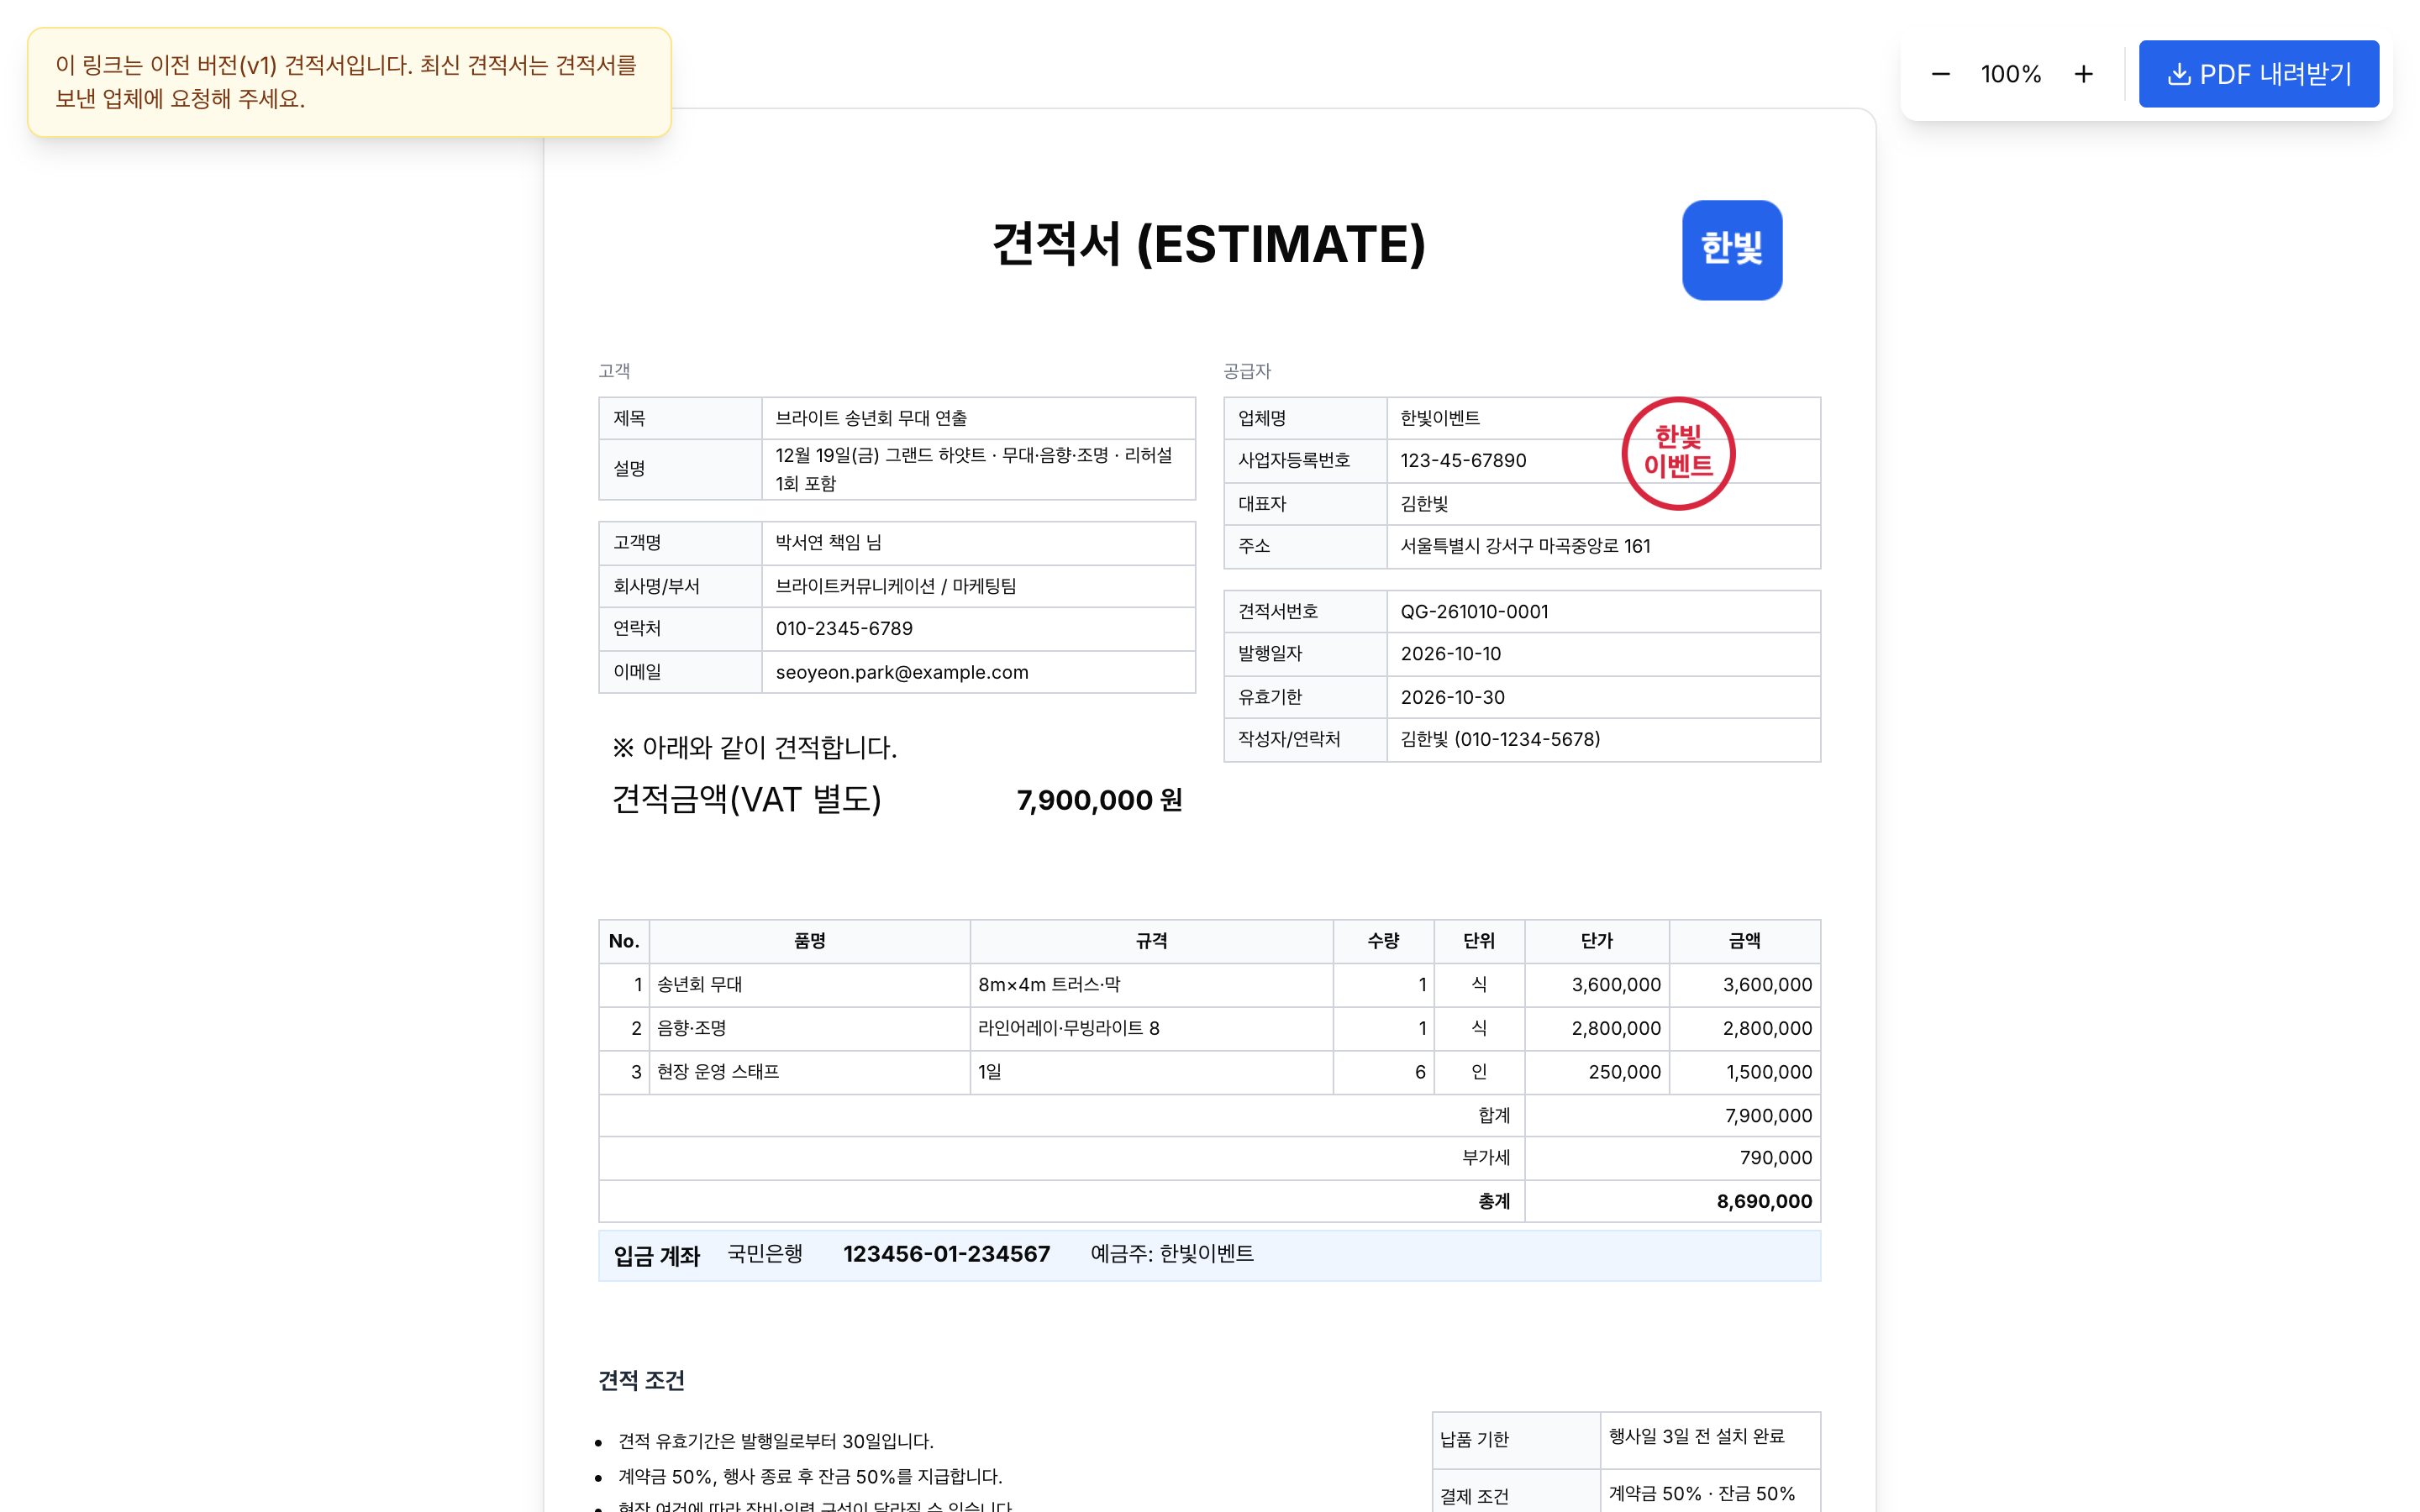Viewport: 2420px width, 1512px height.
Task: Click grand total 8,690,000
Action: [x=1764, y=1201]
